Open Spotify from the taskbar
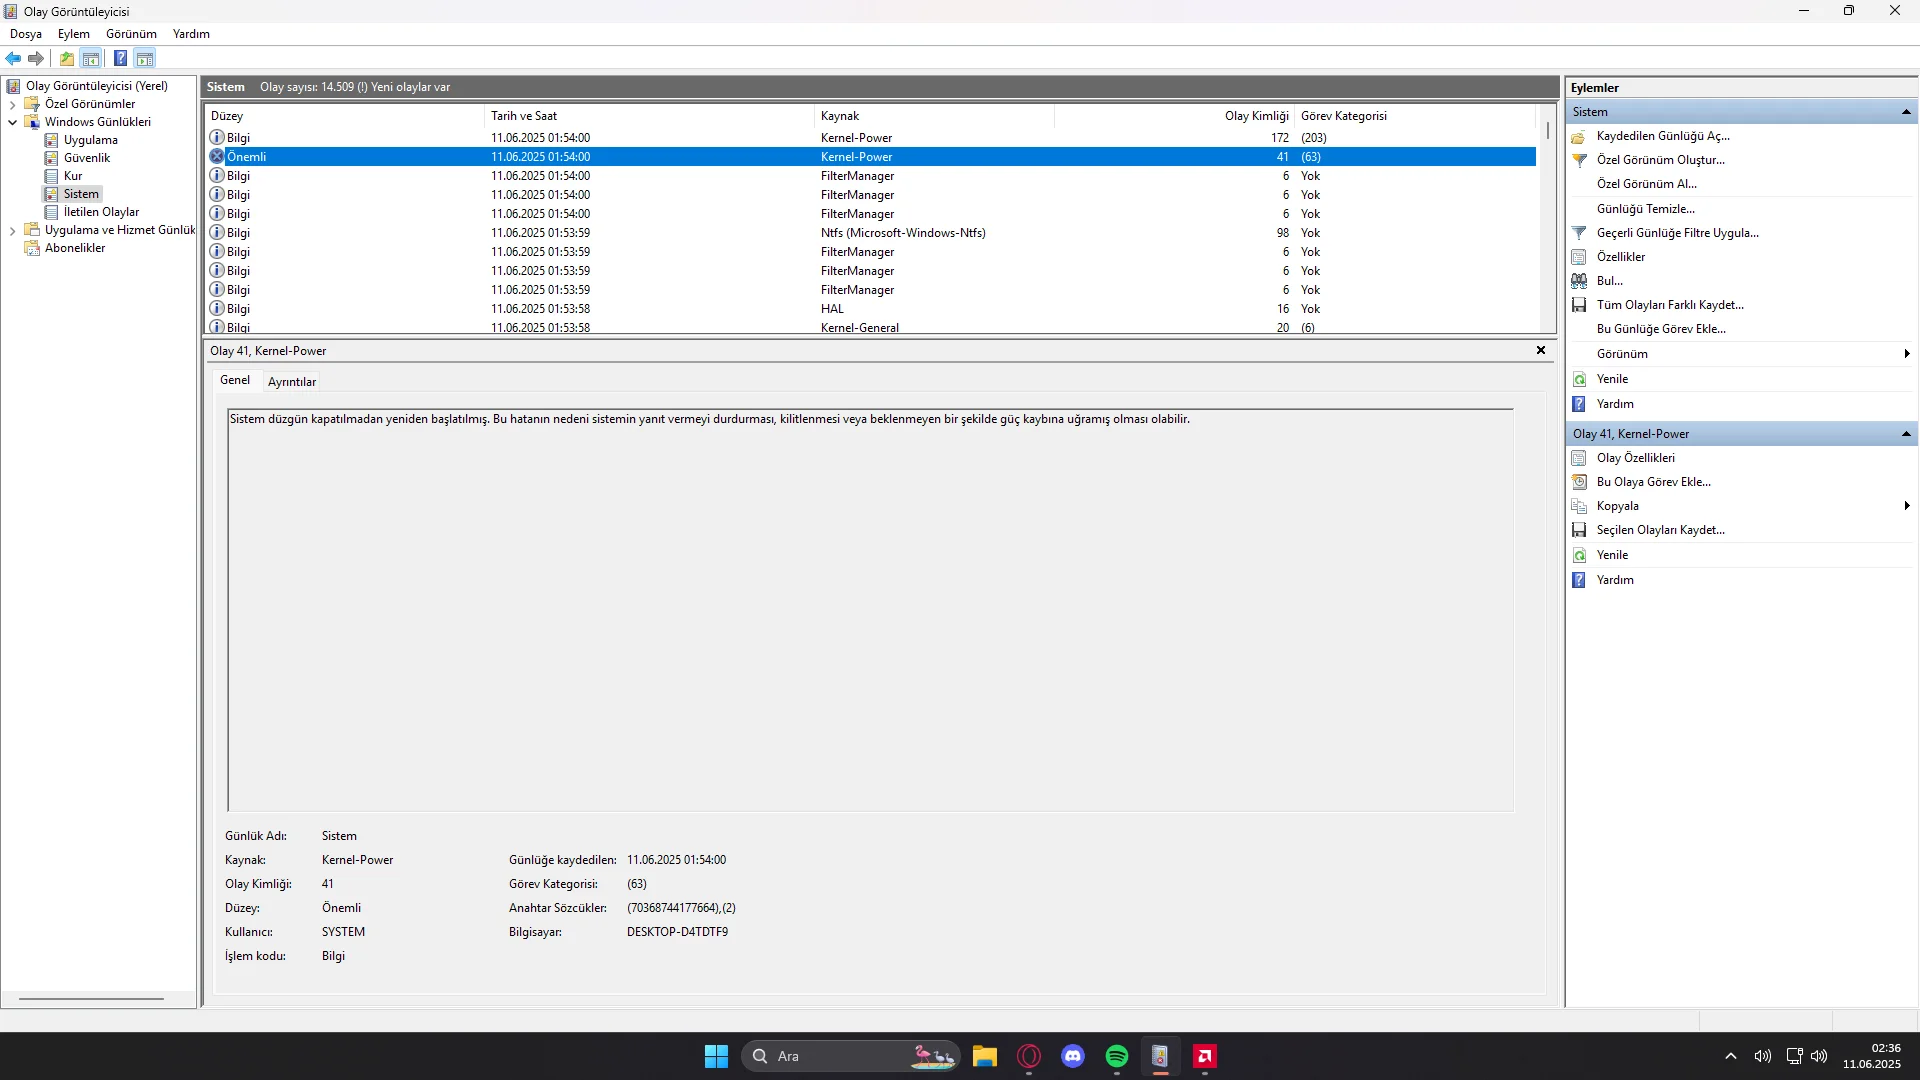The width and height of the screenshot is (1920, 1080). [x=1116, y=1056]
